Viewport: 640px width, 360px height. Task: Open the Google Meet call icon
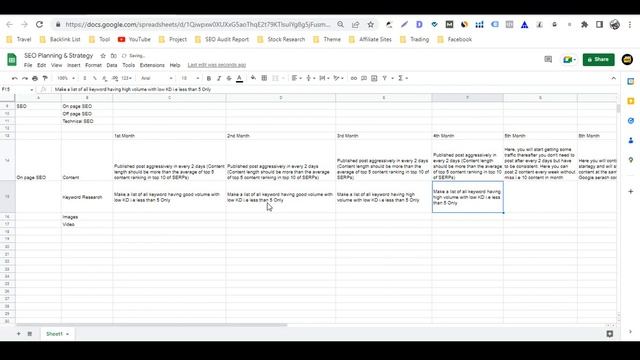[x=569, y=60]
